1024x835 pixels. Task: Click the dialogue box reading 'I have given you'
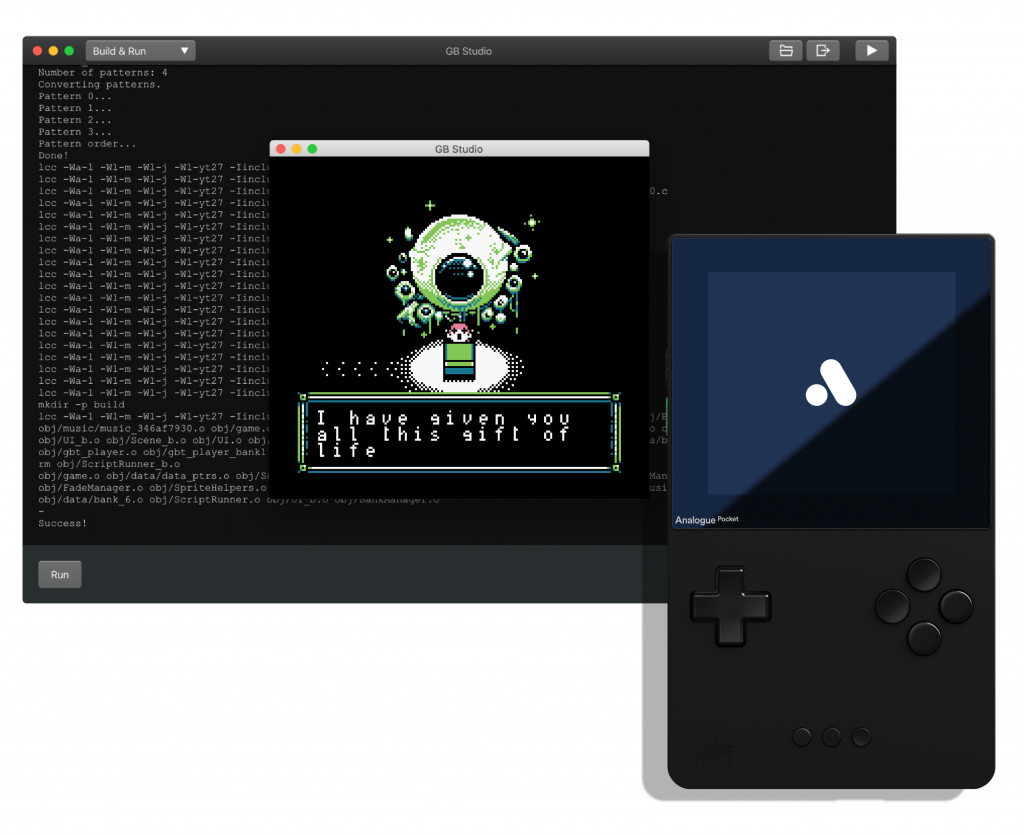459,433
